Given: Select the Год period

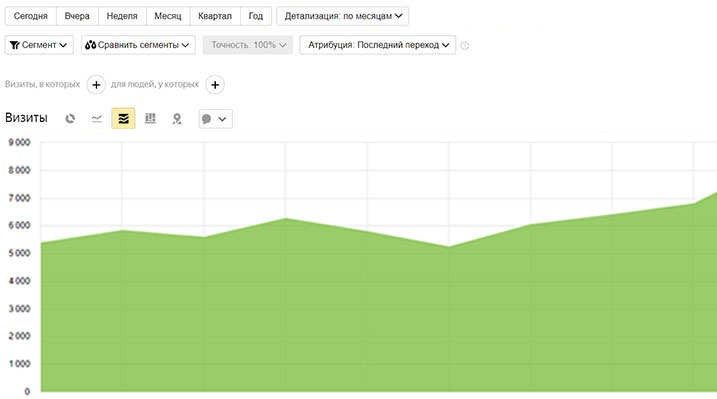Looking at the screenshot, I should pos(256,16).
